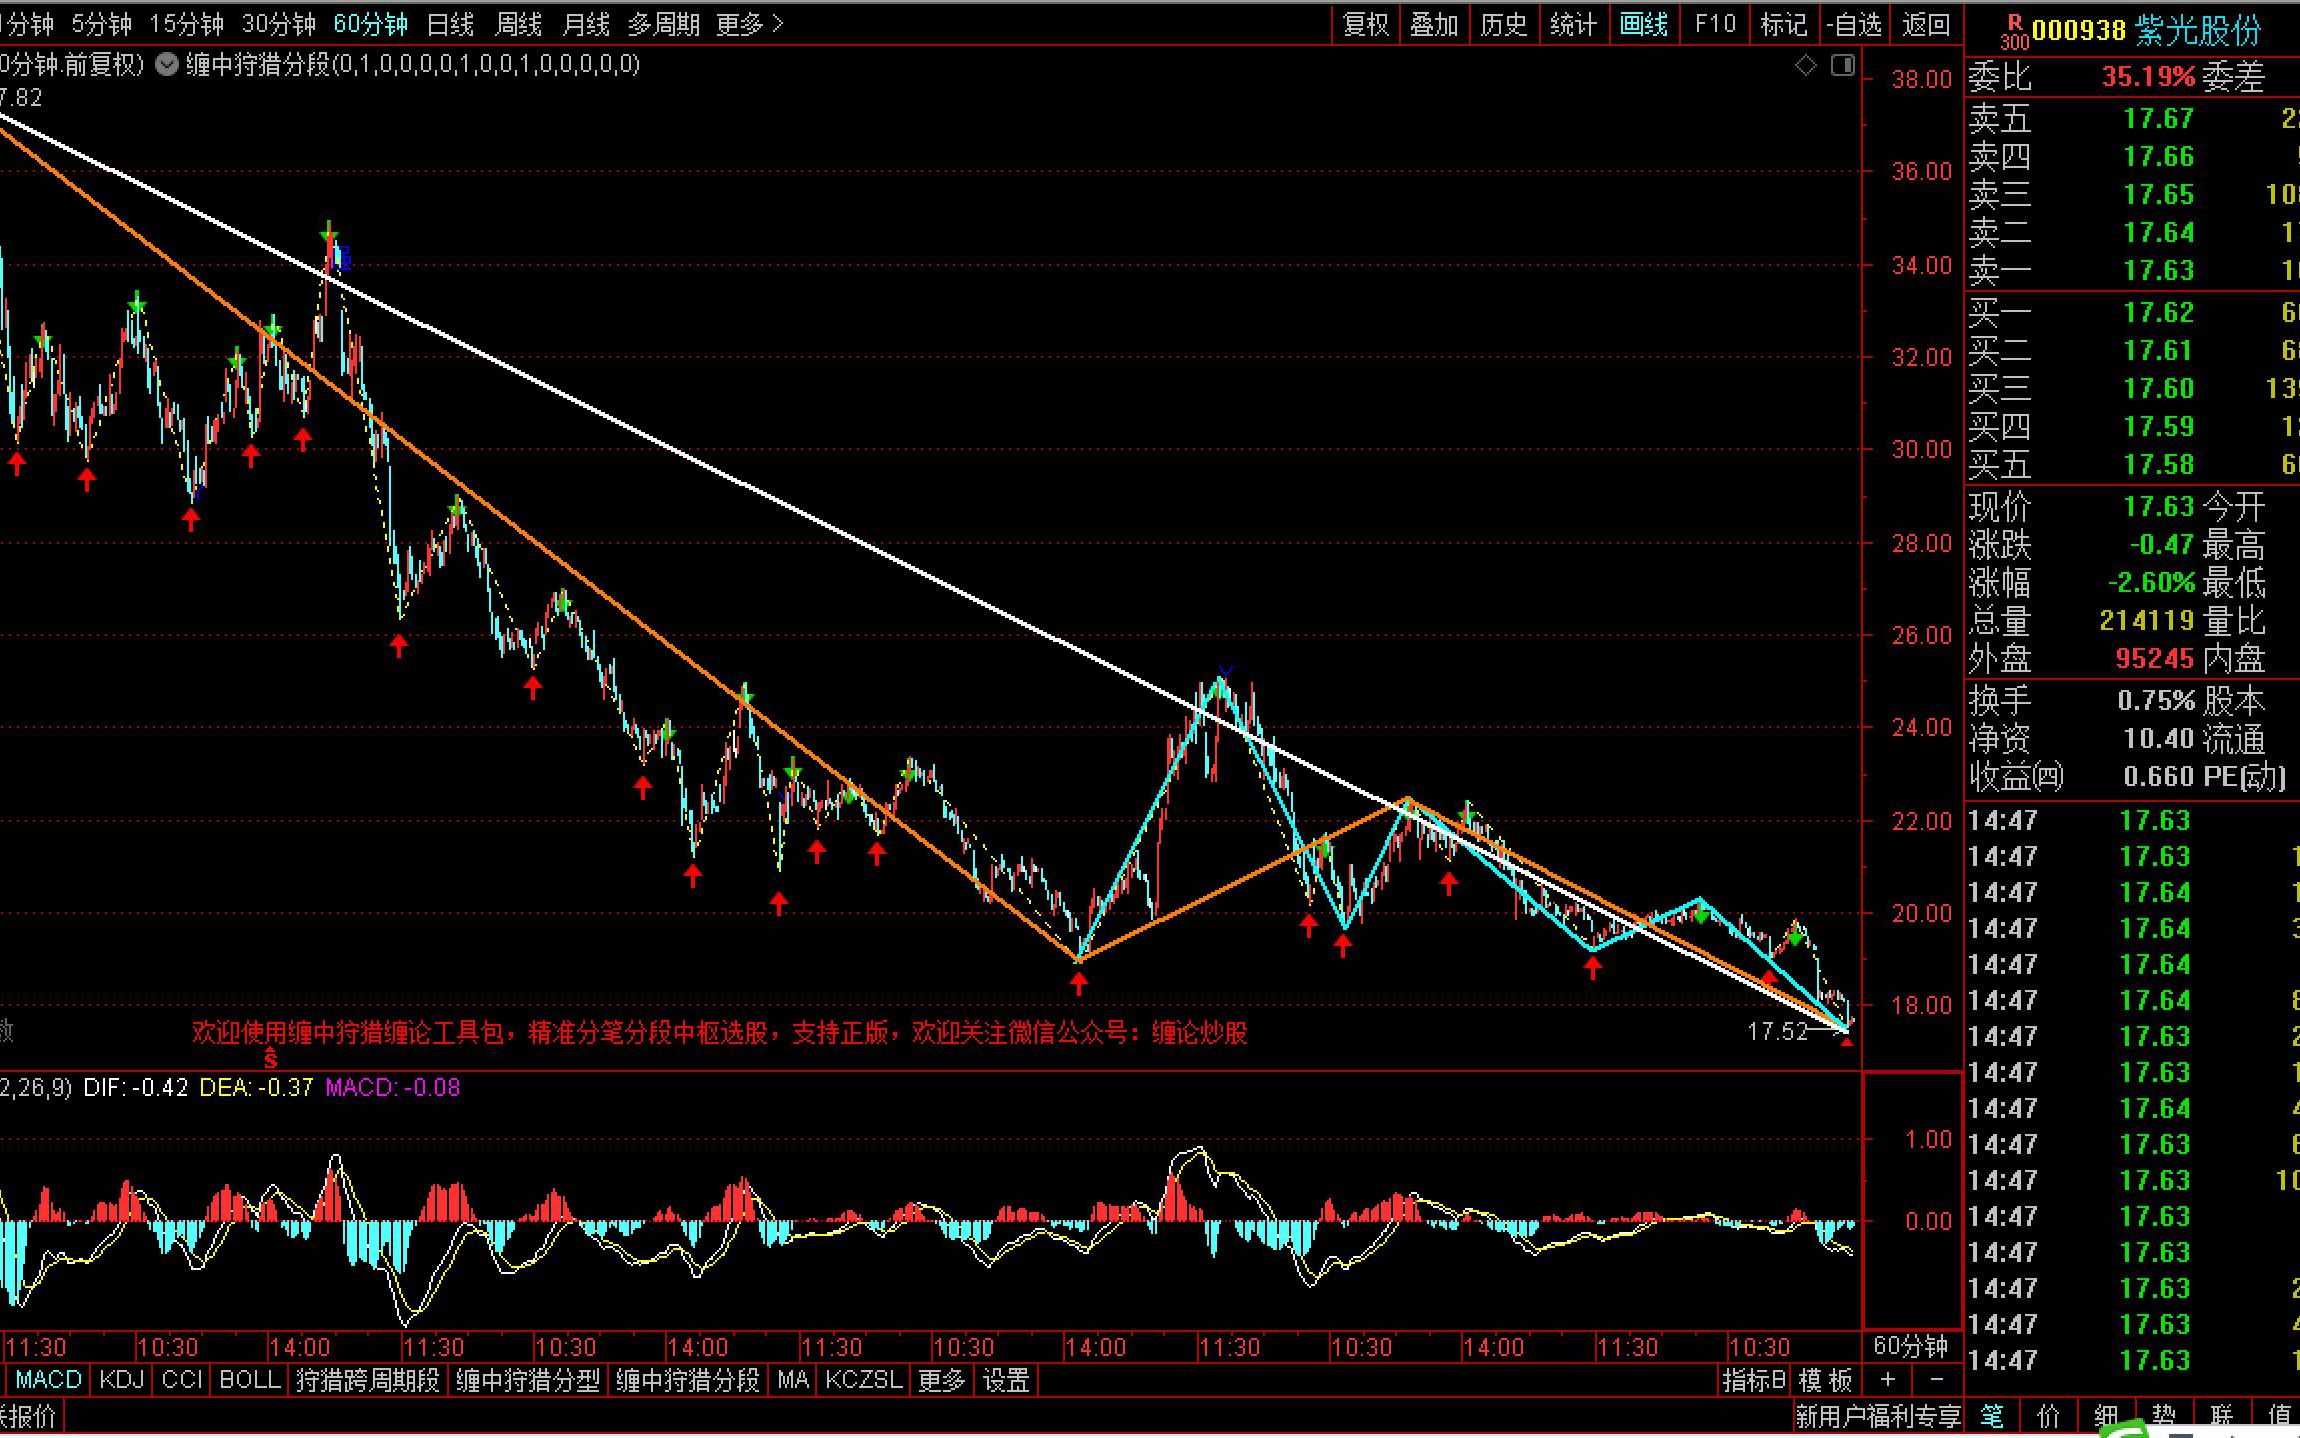The width and height of the screenshot is (2300, 1438).
Task: Click 买五 bid price 17.58
Action: tap(2158, 464)
